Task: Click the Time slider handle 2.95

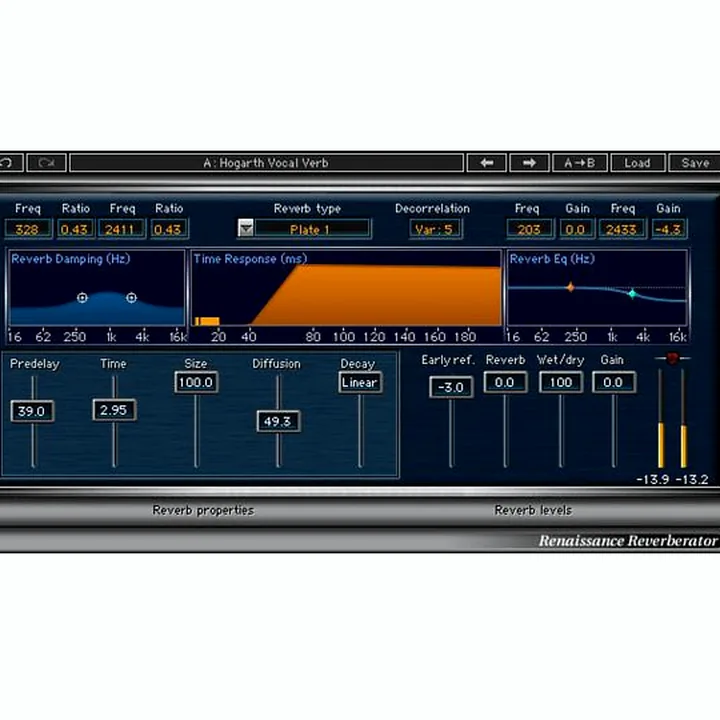Action: pyautogui.click(x=114, y=410)
